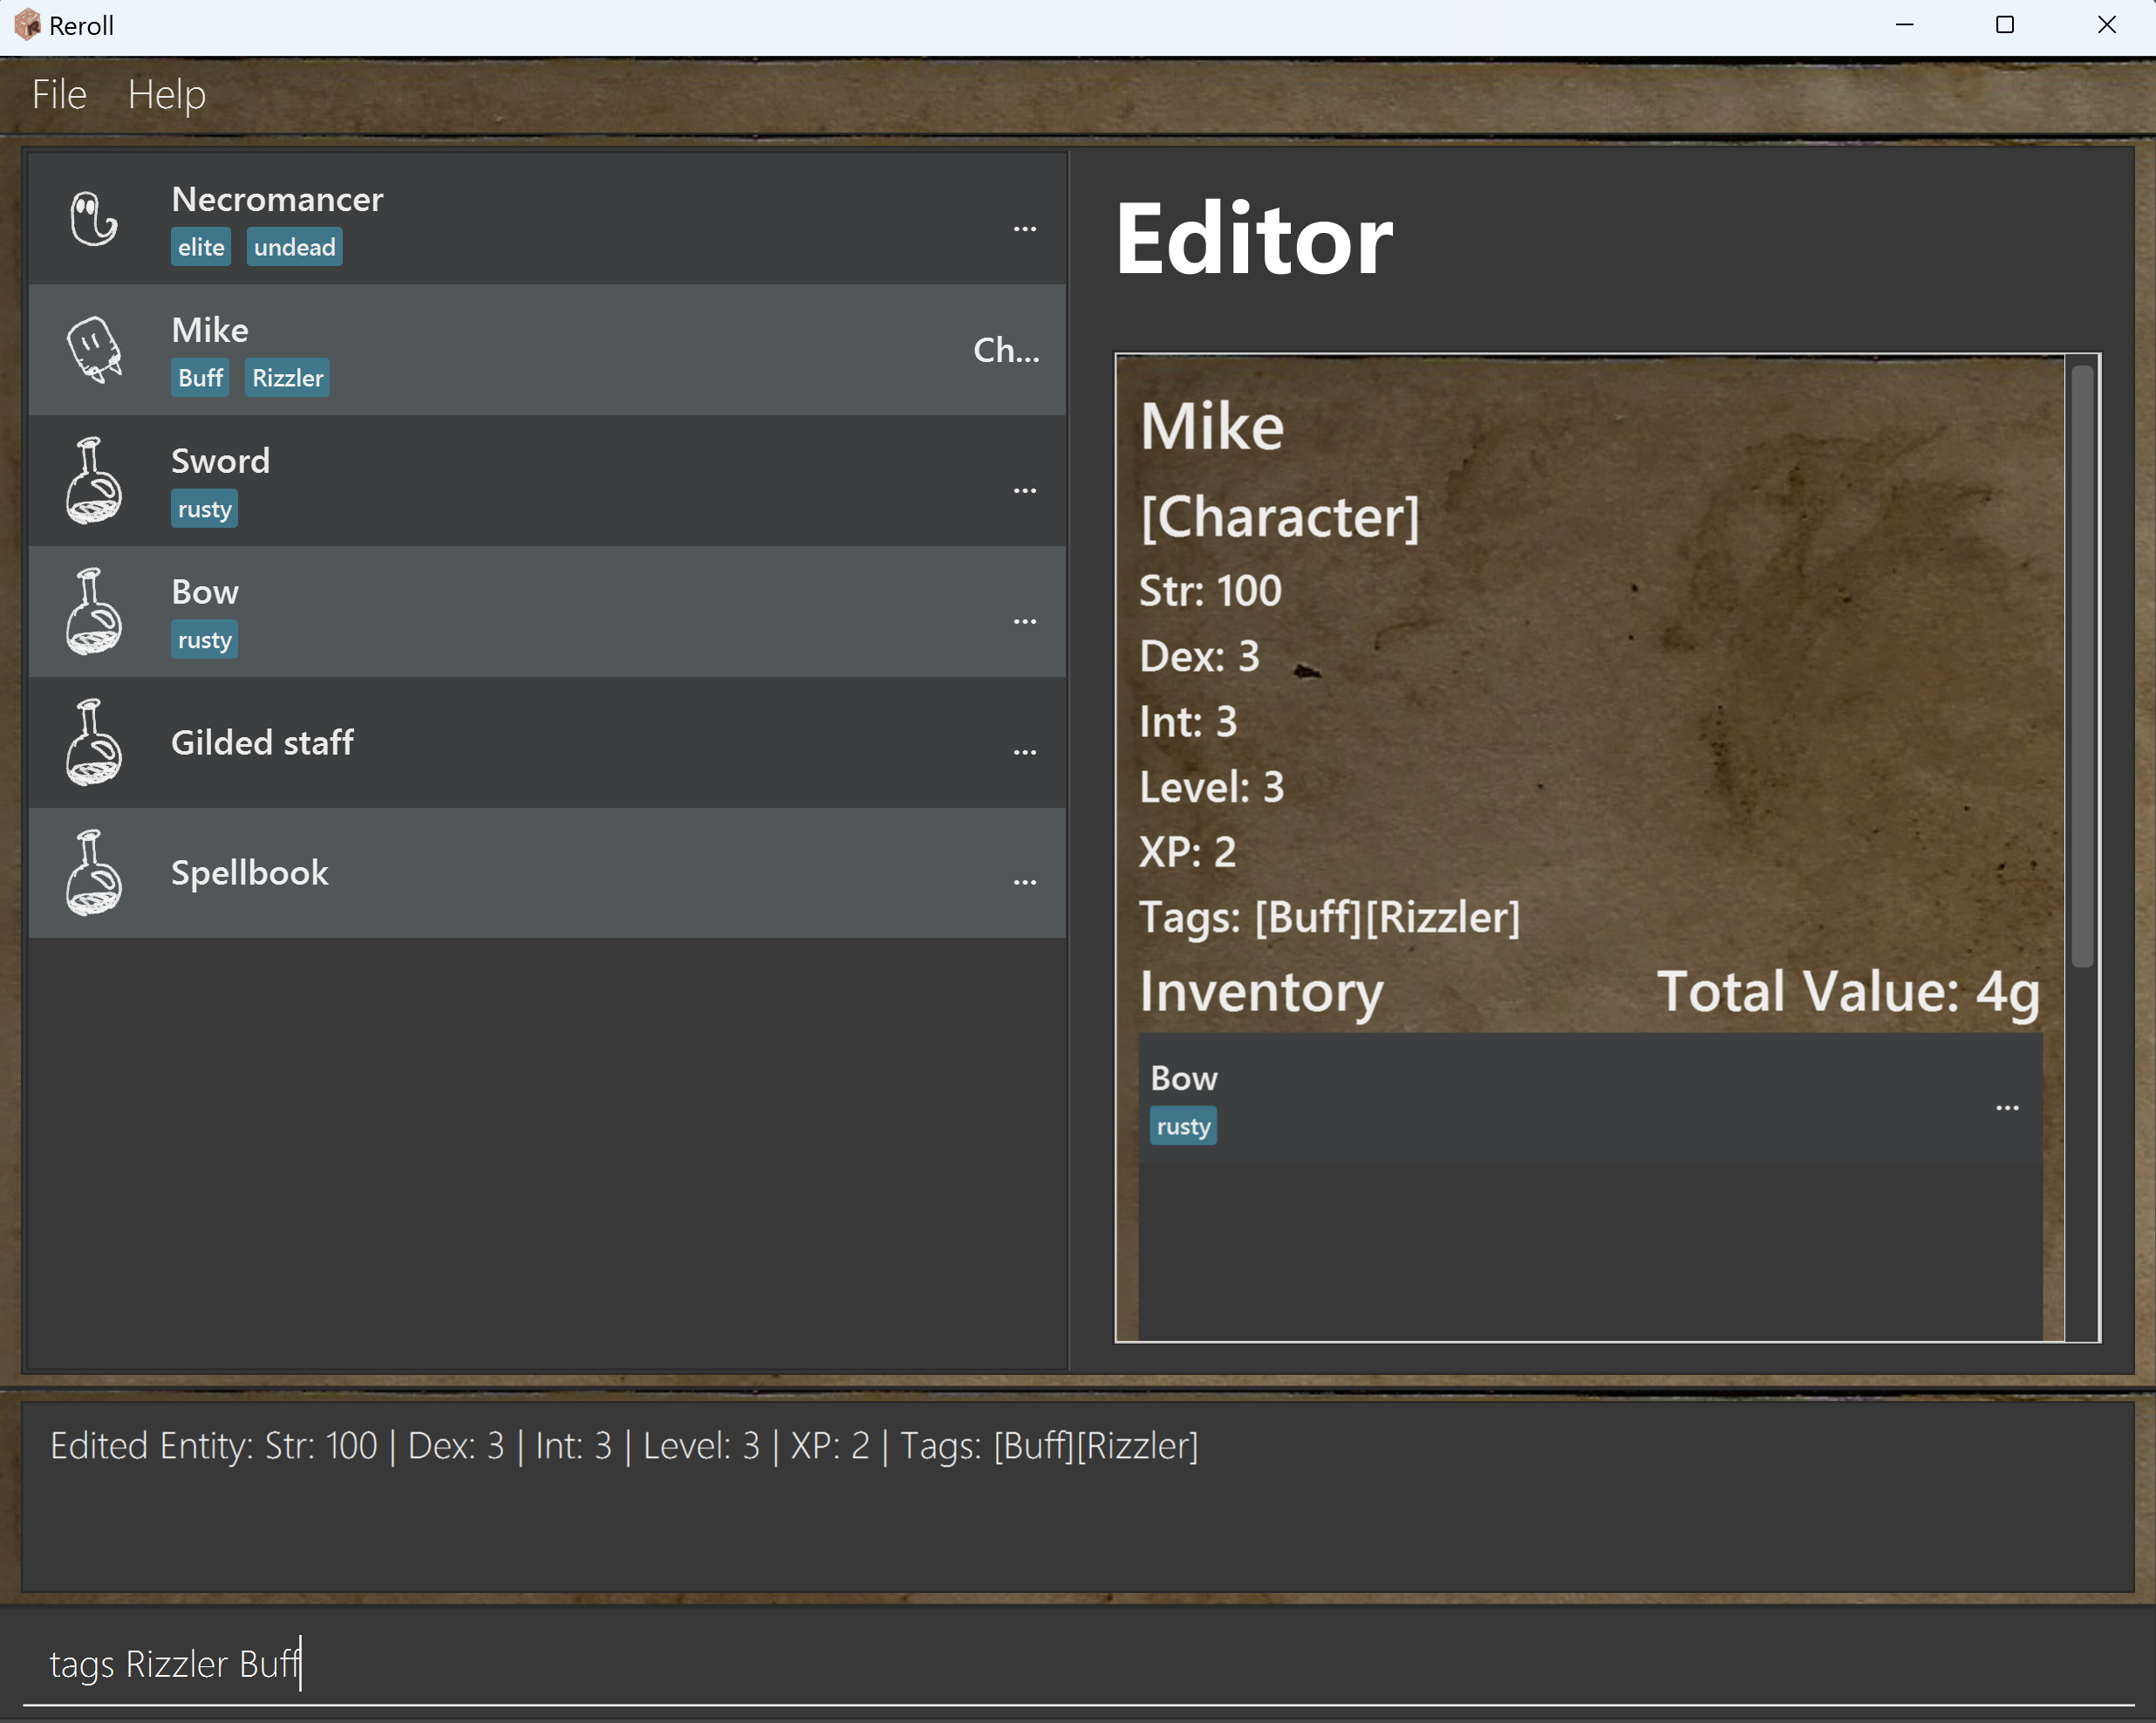The image size is (2156, 1723).
Task: Select the Bow item name in list
Action: click(x=205, y=592)
